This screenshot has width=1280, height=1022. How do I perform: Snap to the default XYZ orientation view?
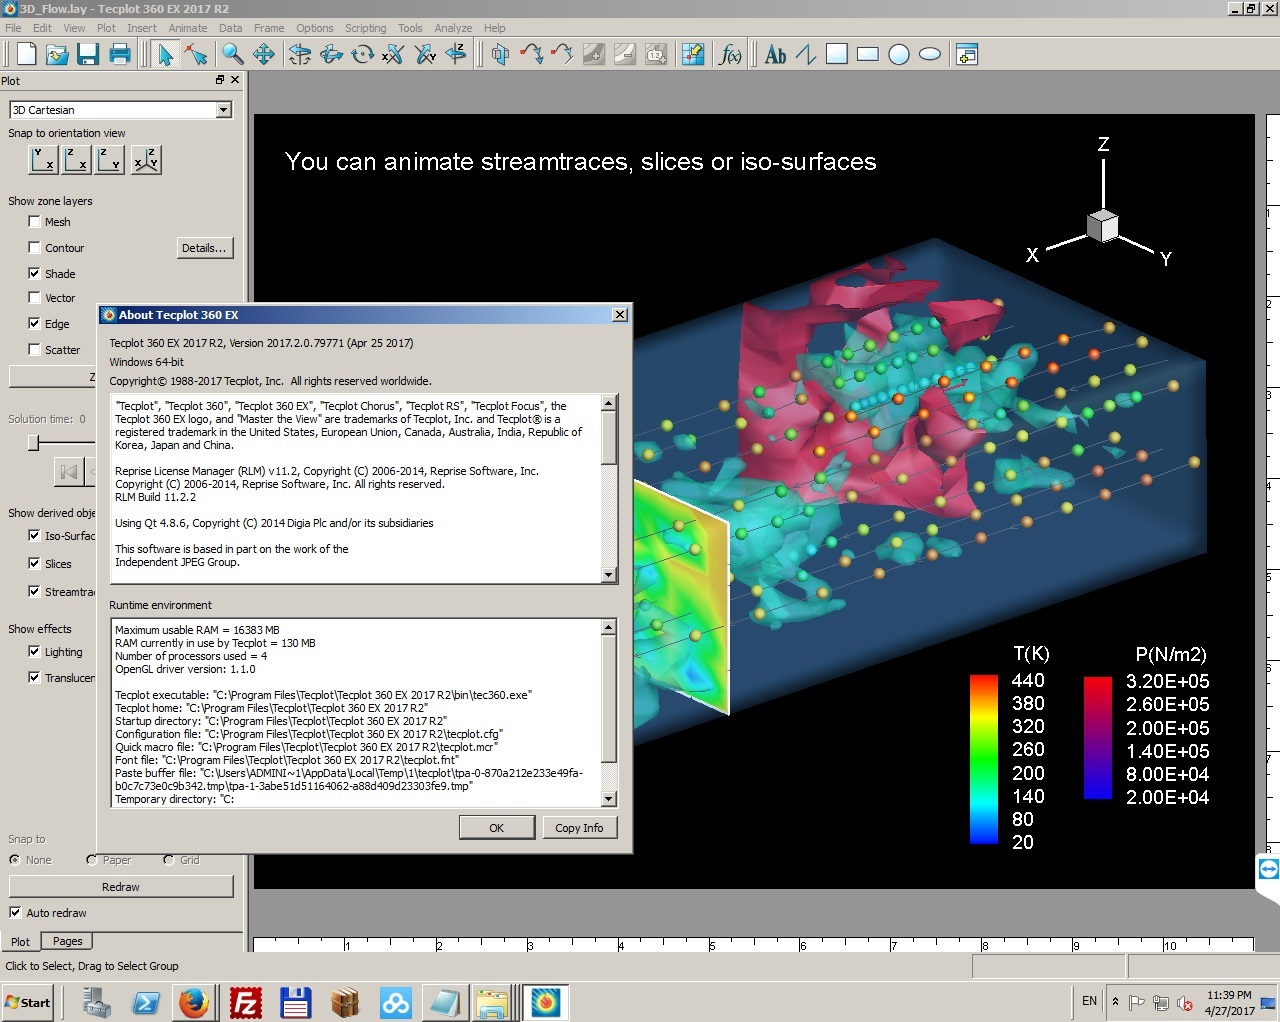pyautogui.click(x=146, y=160)
